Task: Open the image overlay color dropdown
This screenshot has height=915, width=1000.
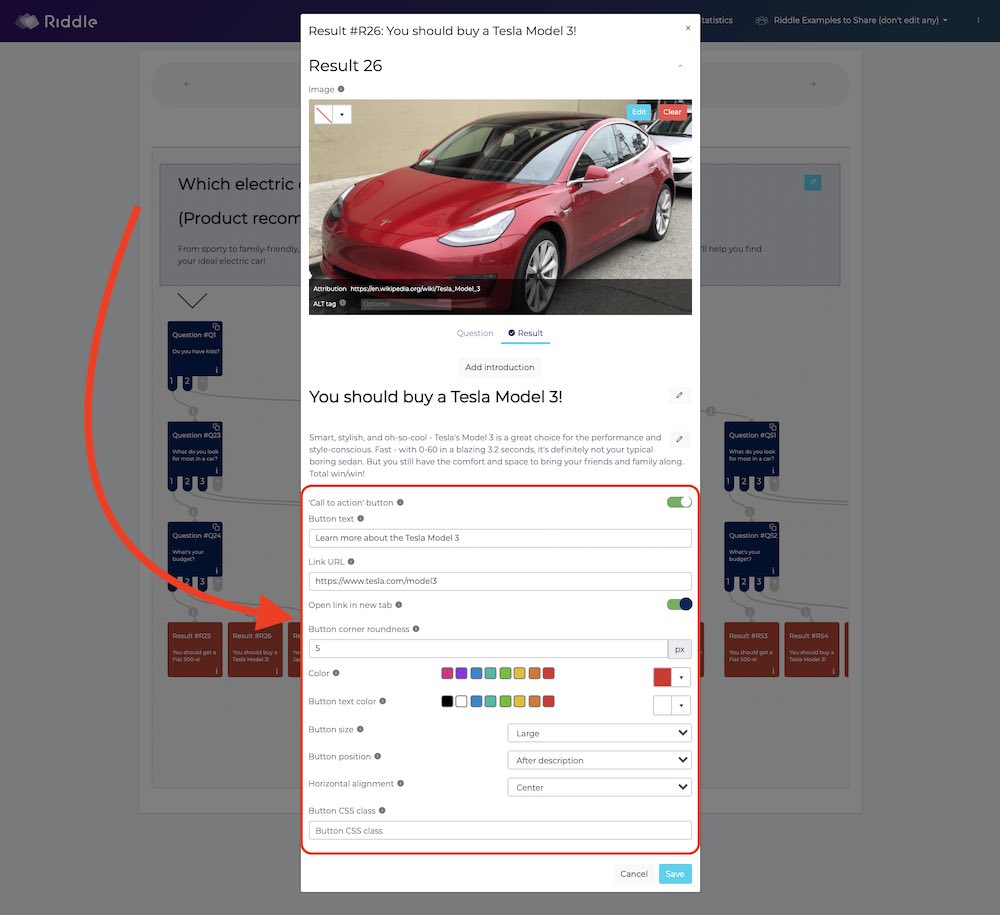Action: click(342, 114)
